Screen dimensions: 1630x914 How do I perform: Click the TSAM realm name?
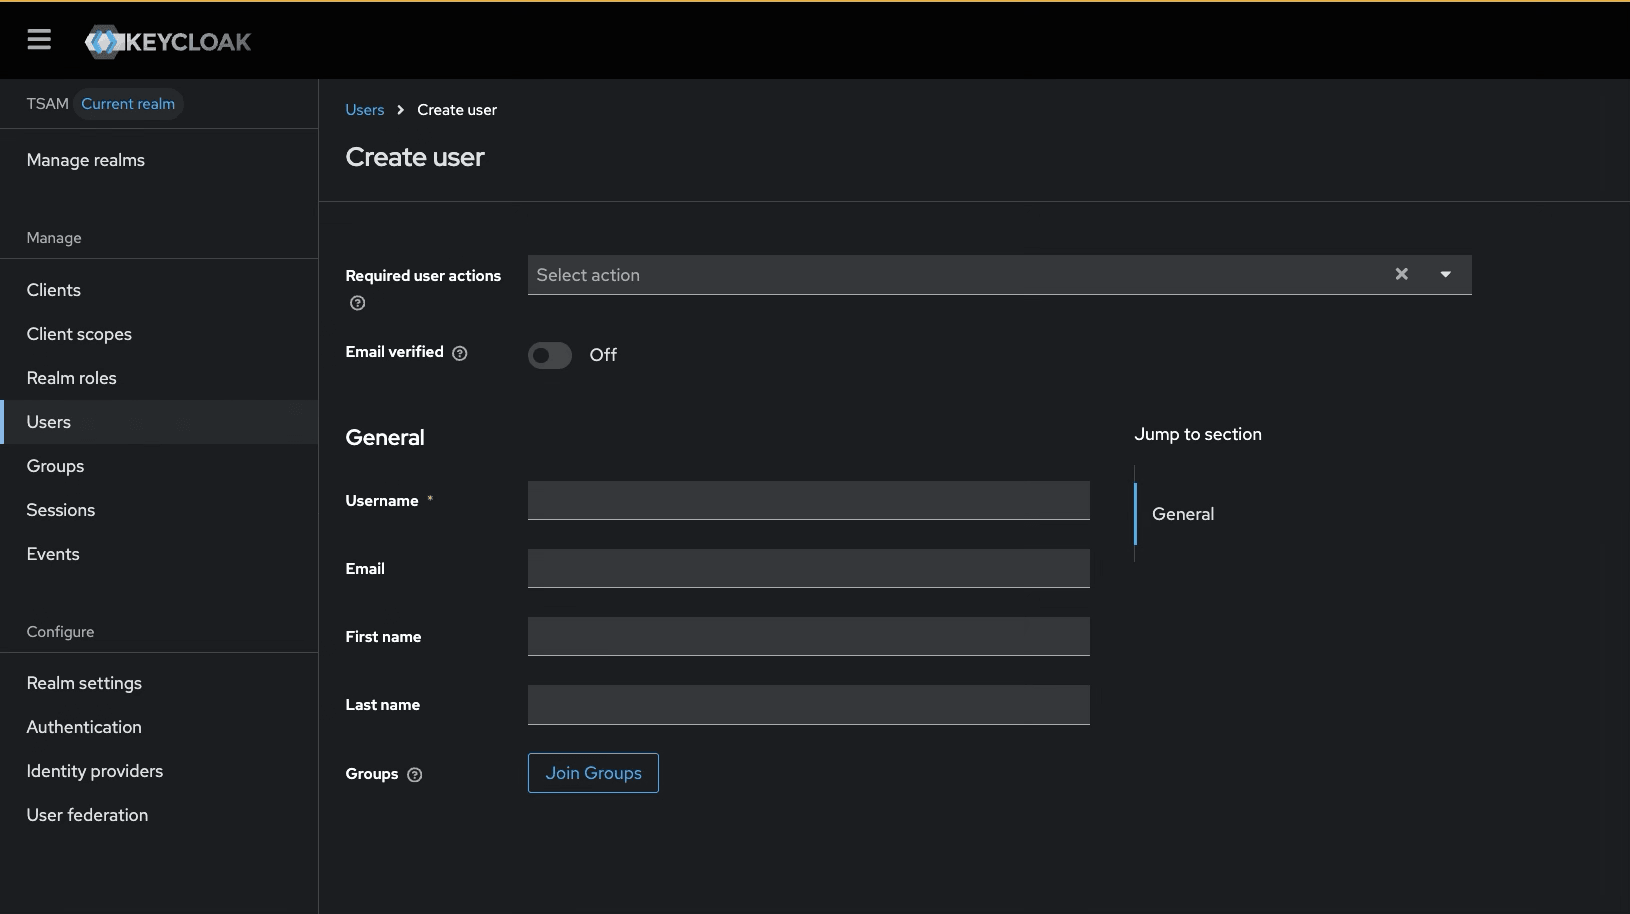48,104
